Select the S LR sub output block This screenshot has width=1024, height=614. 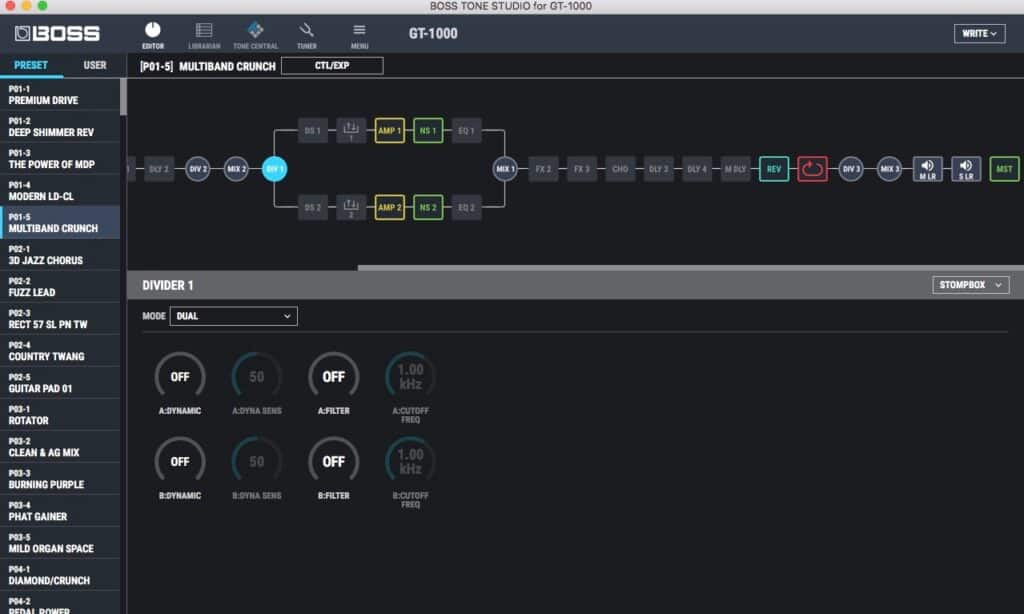tap(966, 169)
